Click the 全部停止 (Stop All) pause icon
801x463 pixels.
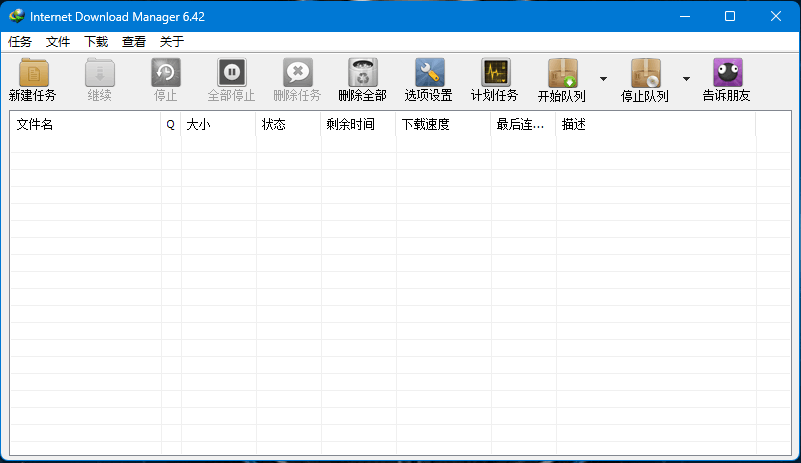[x=231, y=73]
